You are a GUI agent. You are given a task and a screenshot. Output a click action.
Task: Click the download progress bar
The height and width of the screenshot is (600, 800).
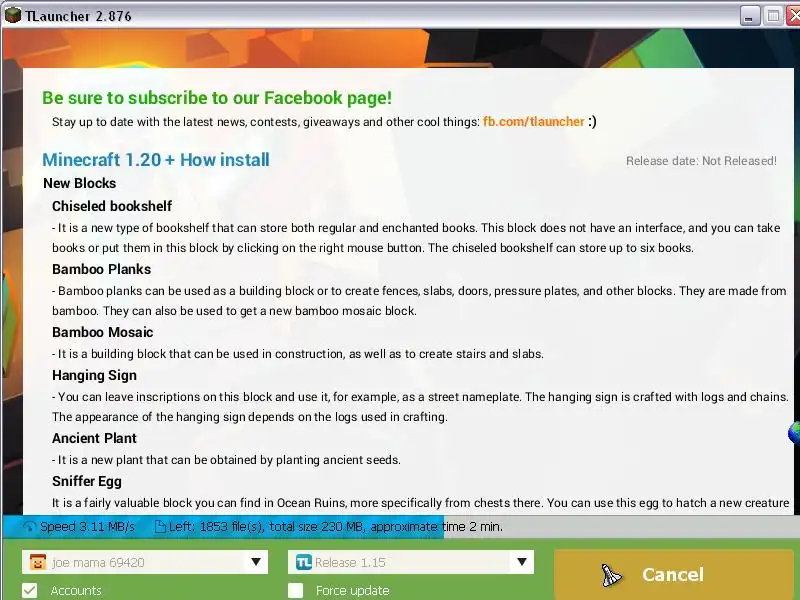(400, 527)
